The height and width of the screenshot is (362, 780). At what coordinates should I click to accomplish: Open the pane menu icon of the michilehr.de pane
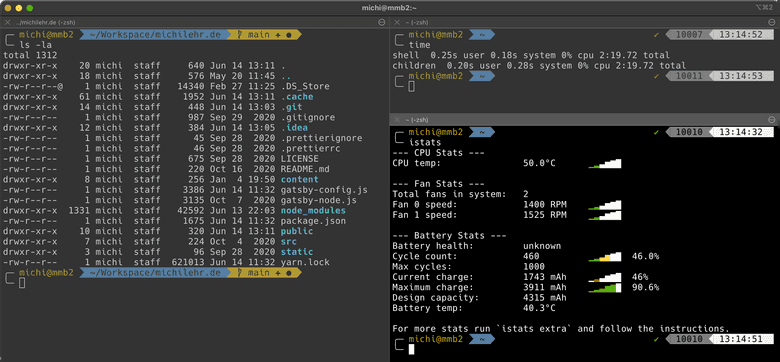(382, 22)
